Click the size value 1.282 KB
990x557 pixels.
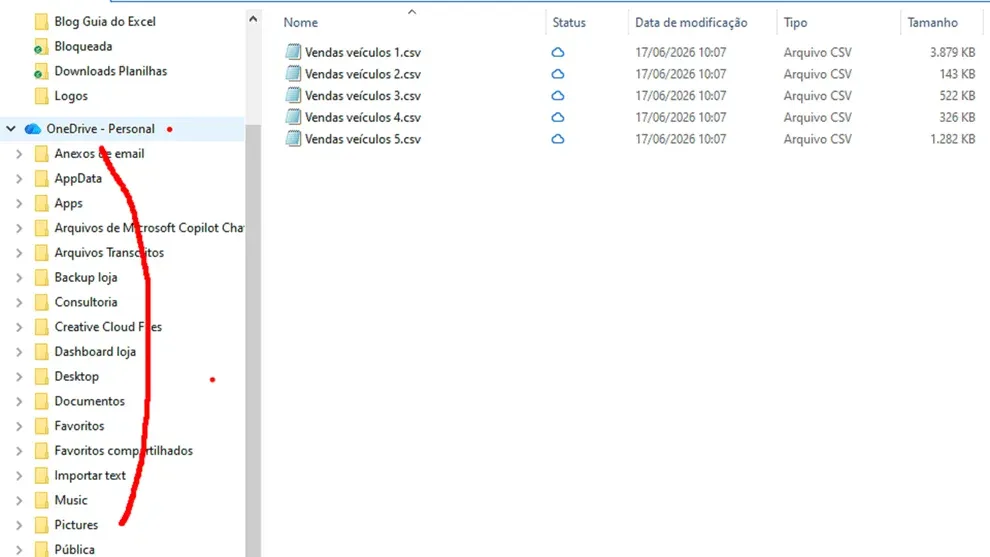pos(952,139)
